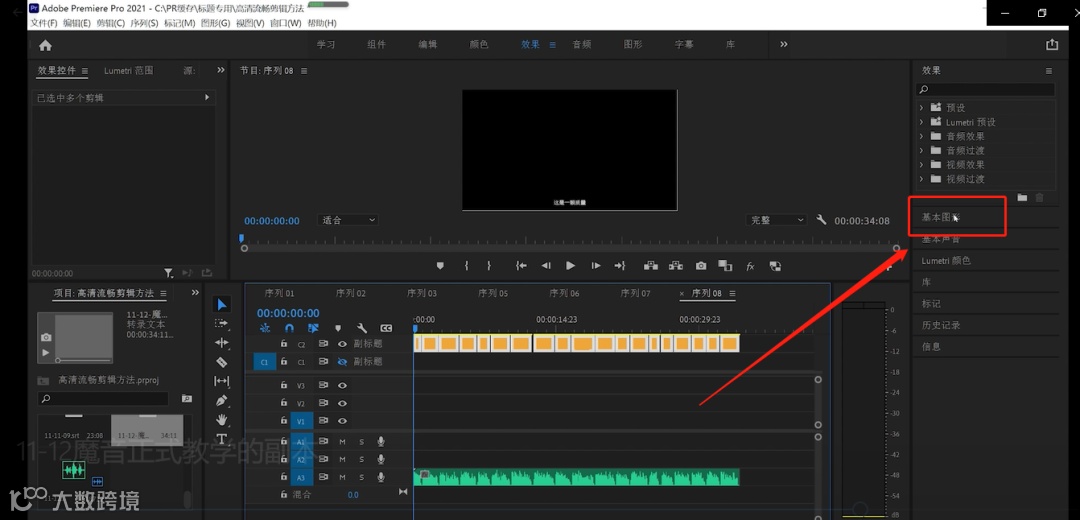Screen dimensions: 1080x520
Task: Click the Home icon in workspace bar
Action: point(45,45)
